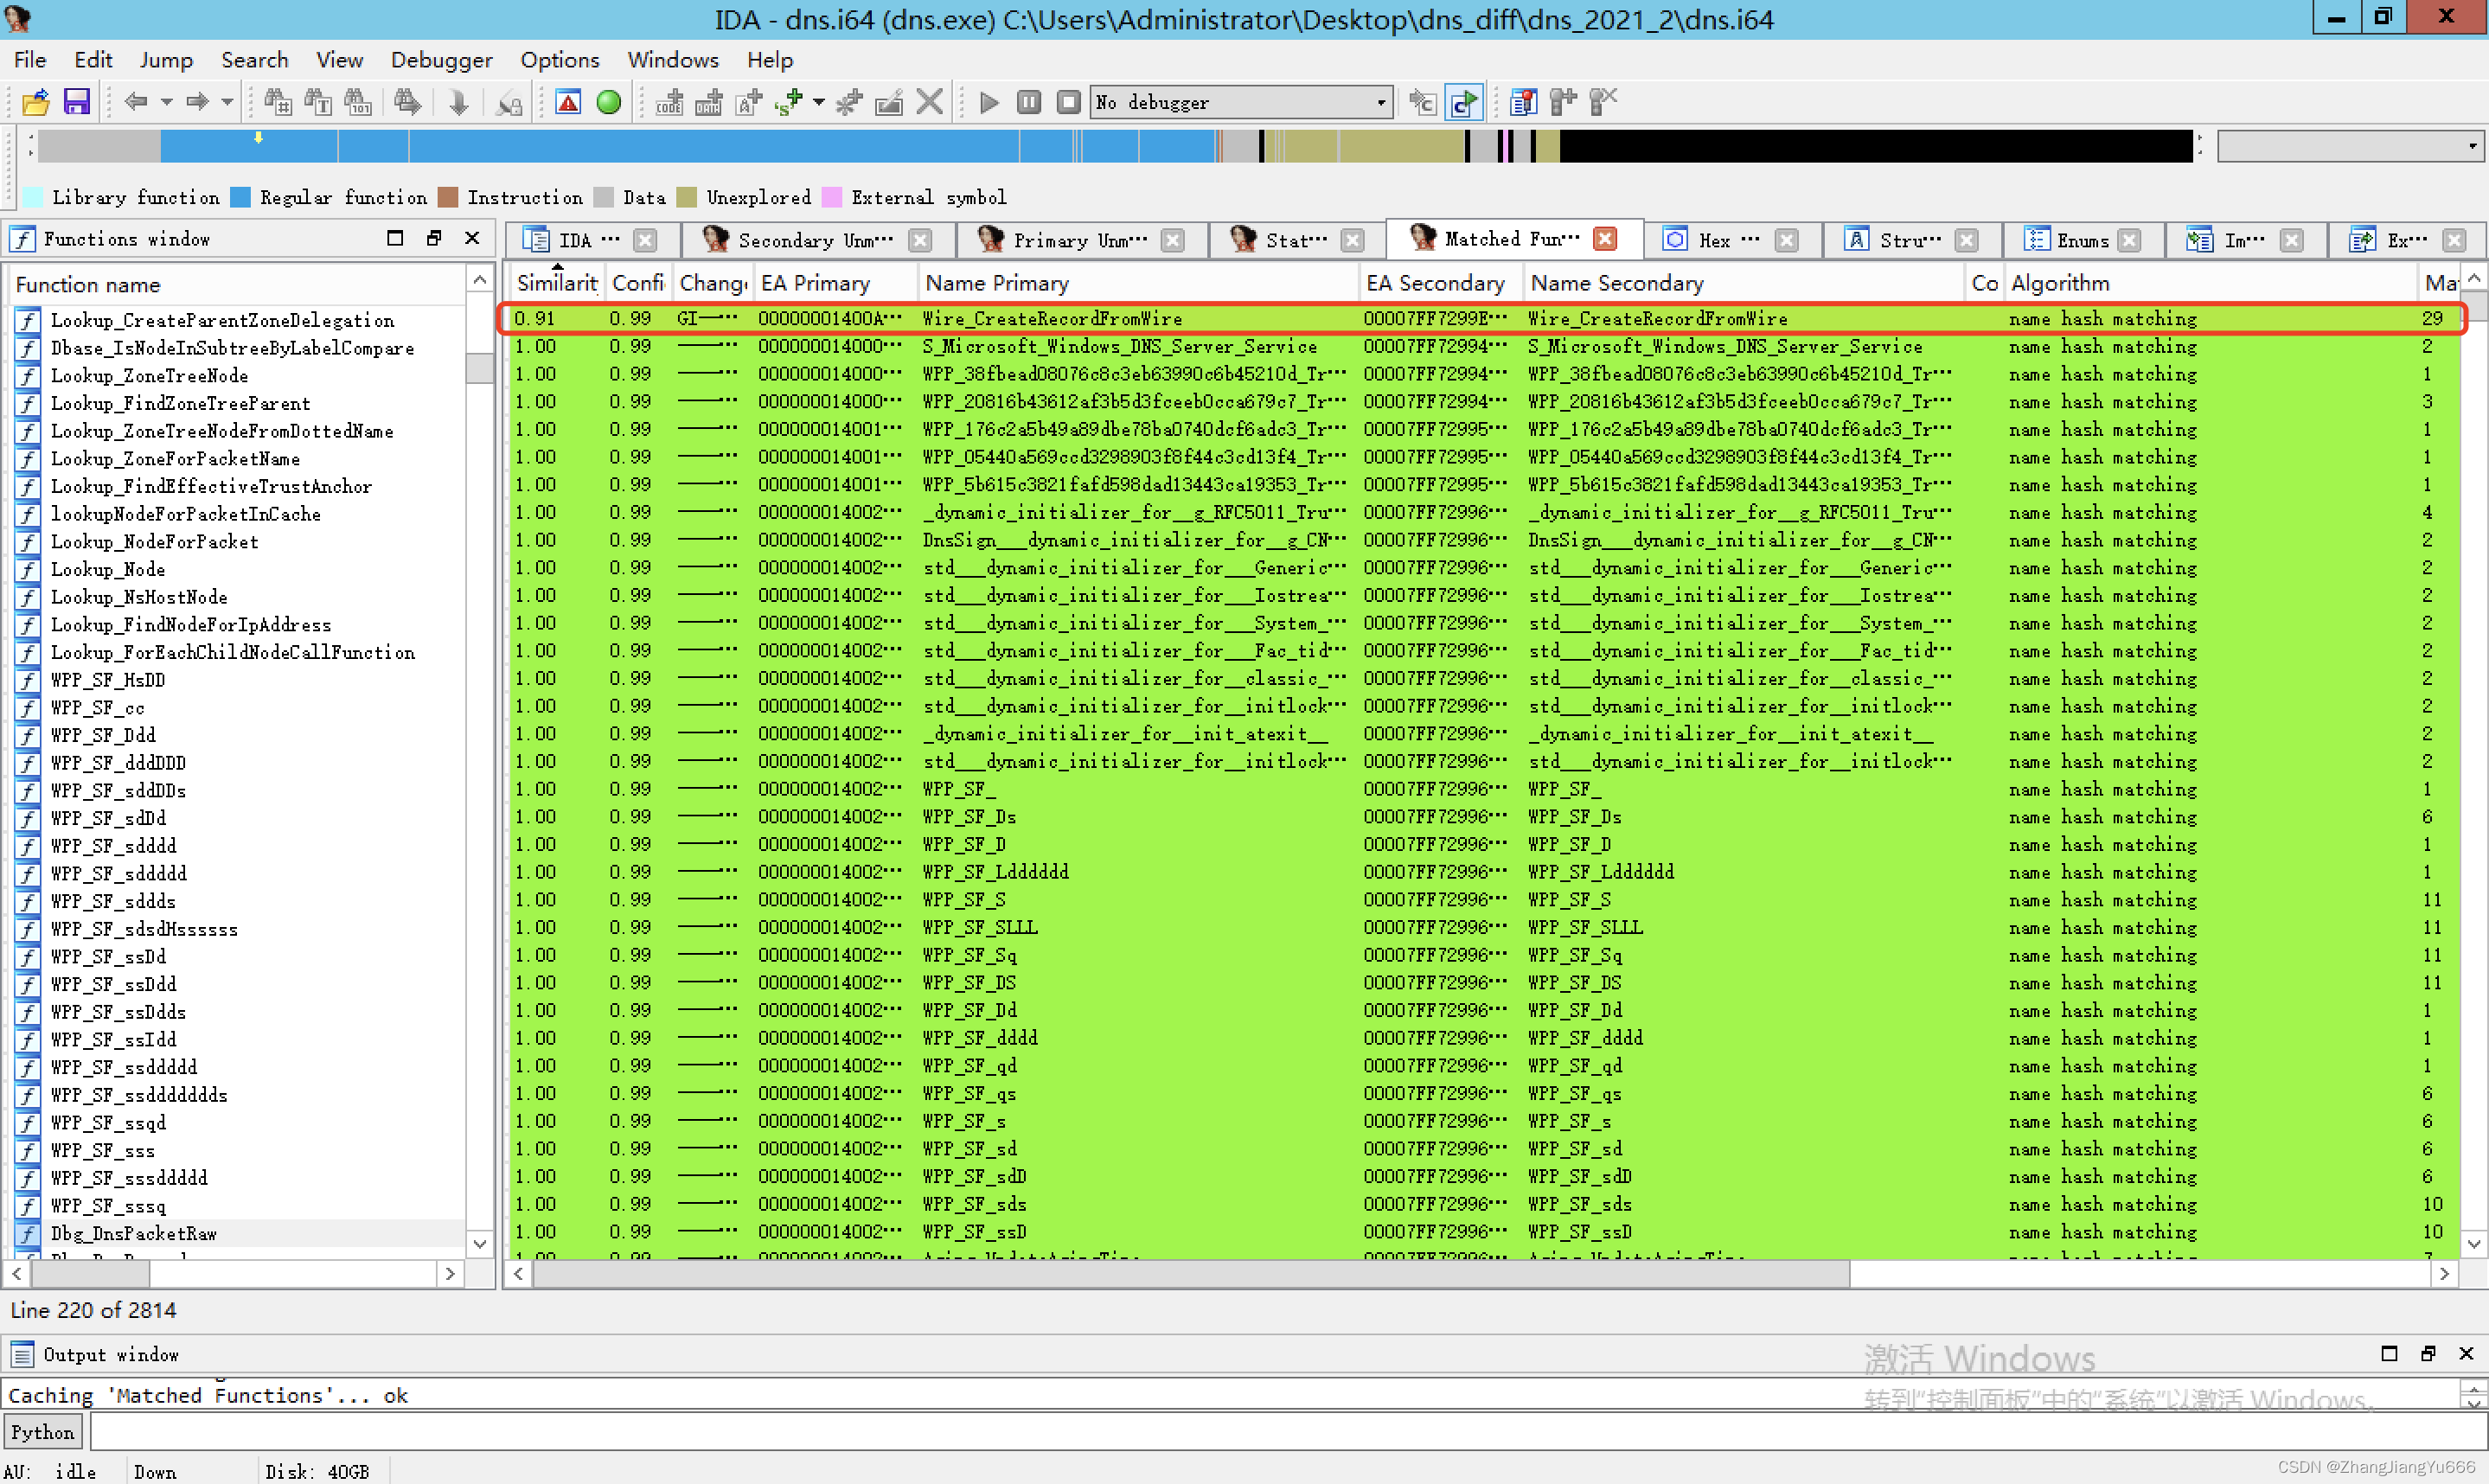The width and height of the screenshot is (2489, 1484).
Task: Click the Python console language button
Action: (x=43, y=1432)
